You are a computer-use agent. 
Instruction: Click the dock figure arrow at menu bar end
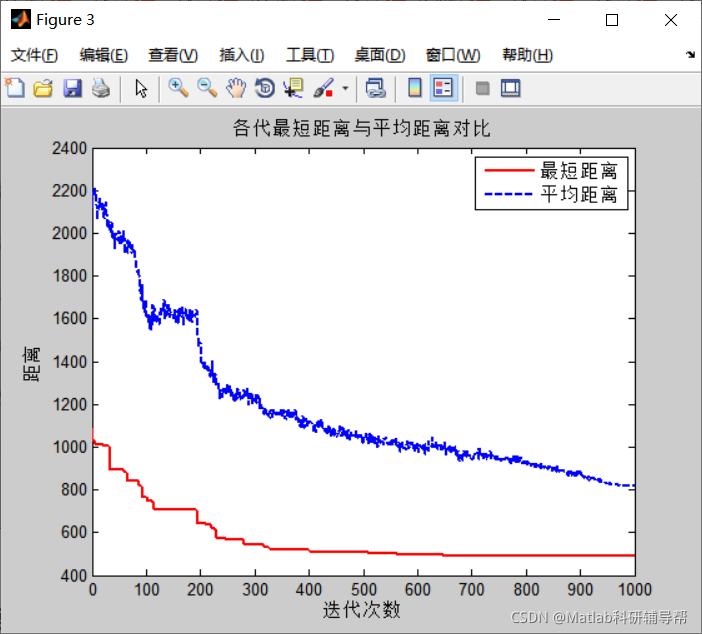[690, 55]
